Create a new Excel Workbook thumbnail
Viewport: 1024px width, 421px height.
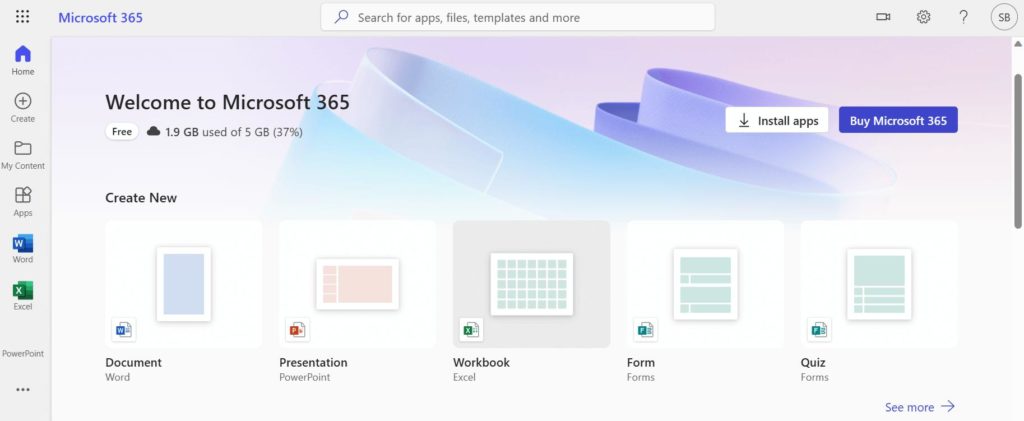click(x=532, y=284)
